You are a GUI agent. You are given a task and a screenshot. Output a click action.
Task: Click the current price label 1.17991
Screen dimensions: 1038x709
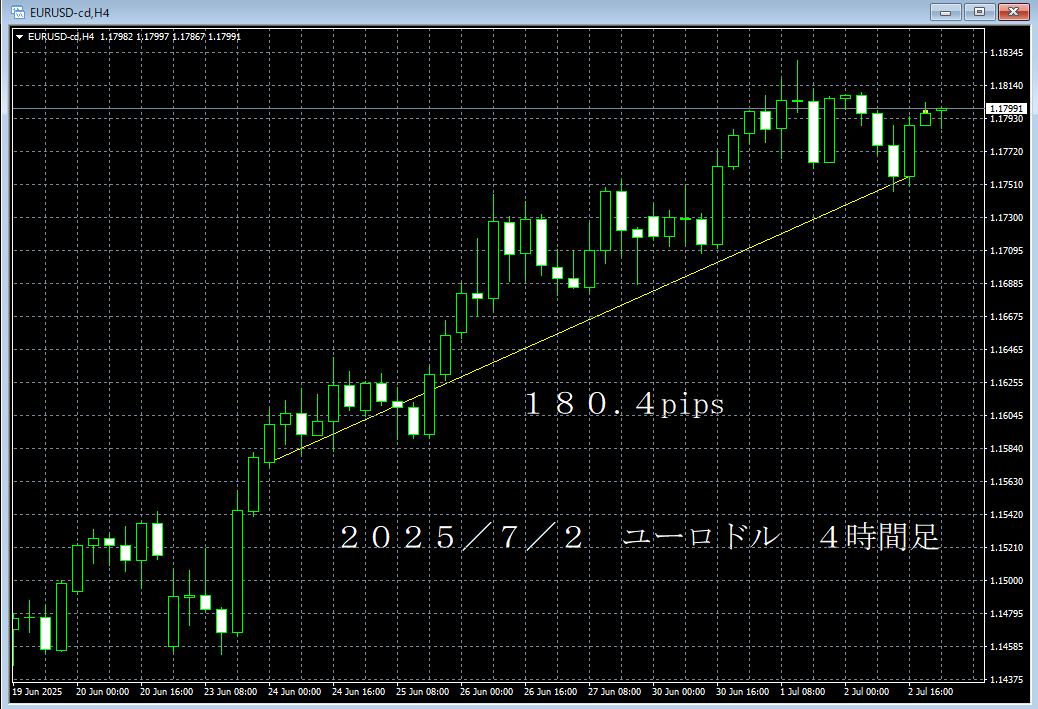coord(1006,108)
